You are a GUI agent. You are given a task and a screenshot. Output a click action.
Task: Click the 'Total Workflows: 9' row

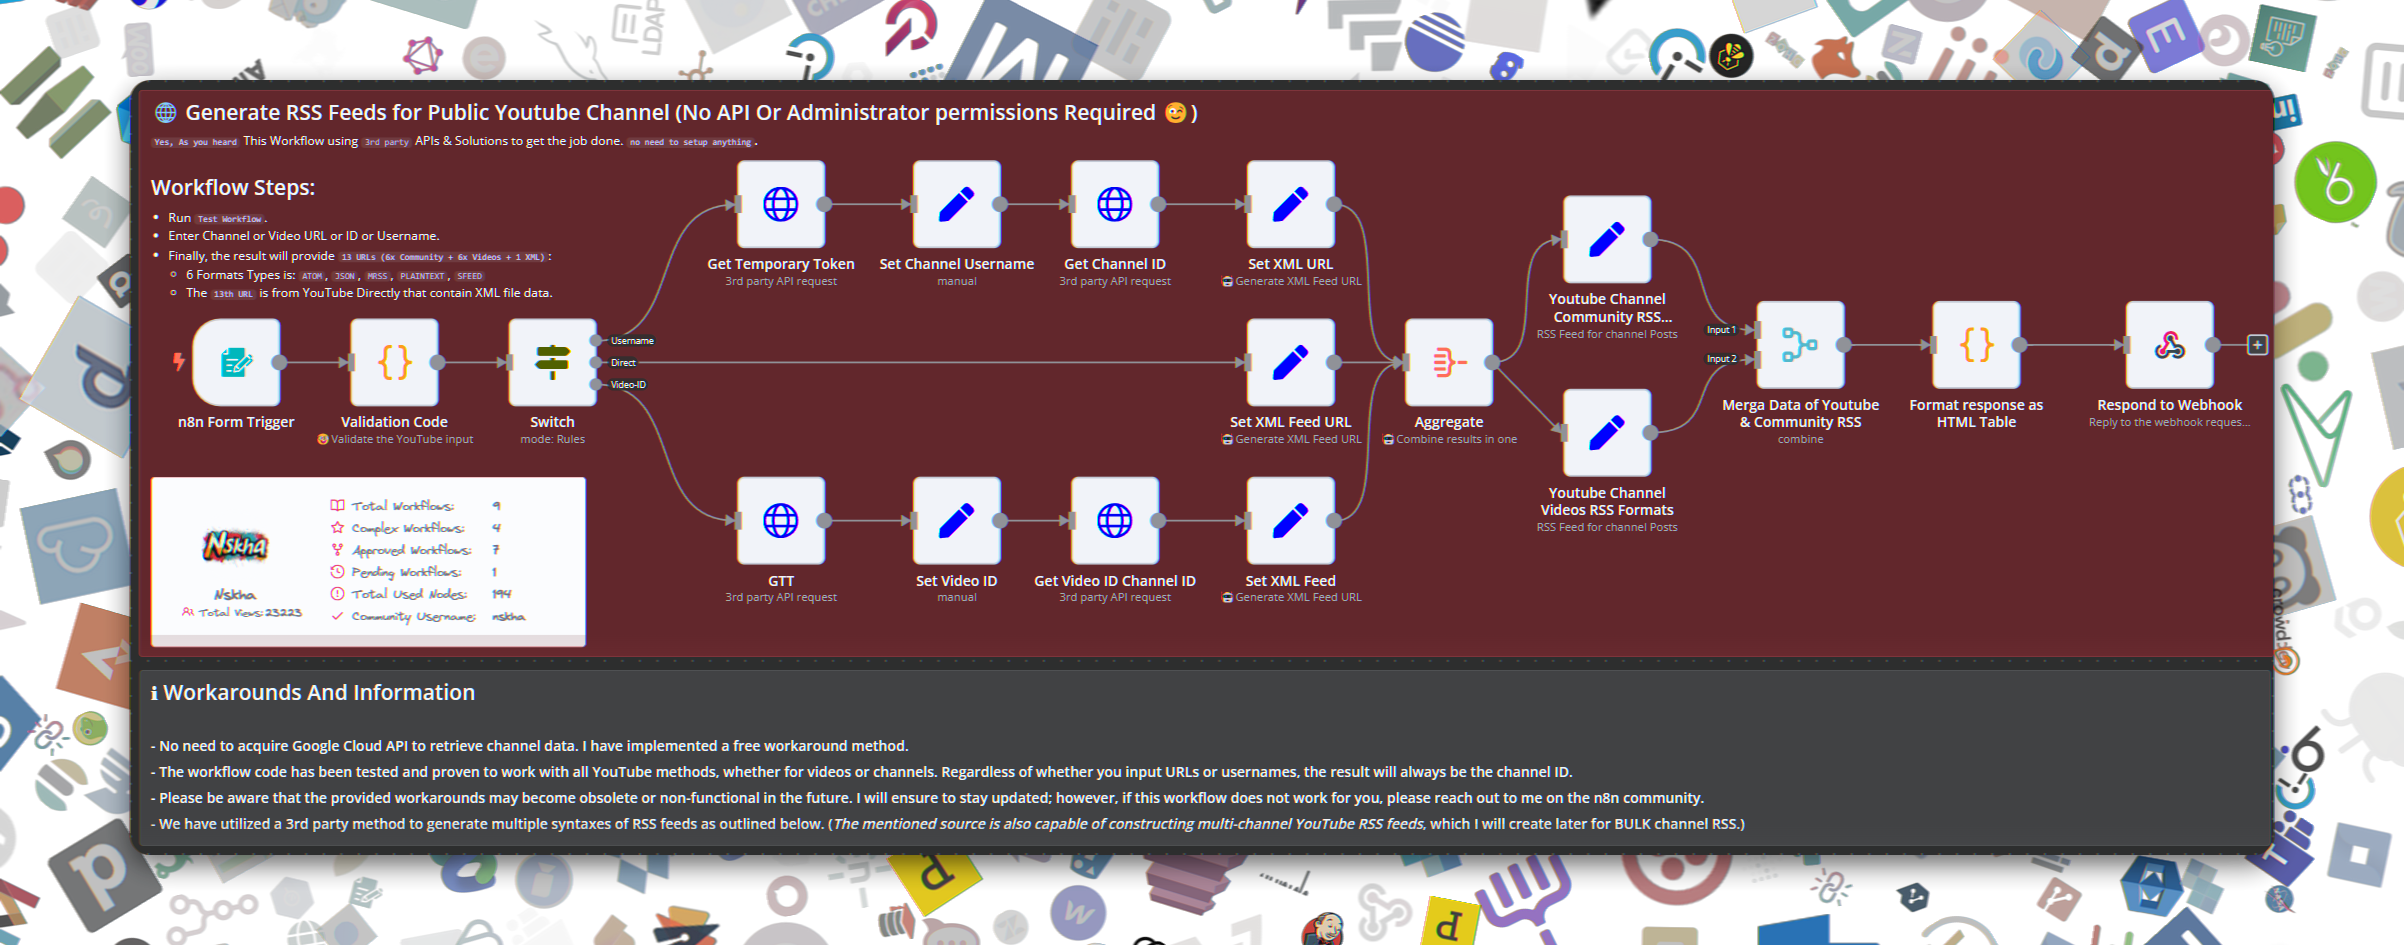[416, 506]
